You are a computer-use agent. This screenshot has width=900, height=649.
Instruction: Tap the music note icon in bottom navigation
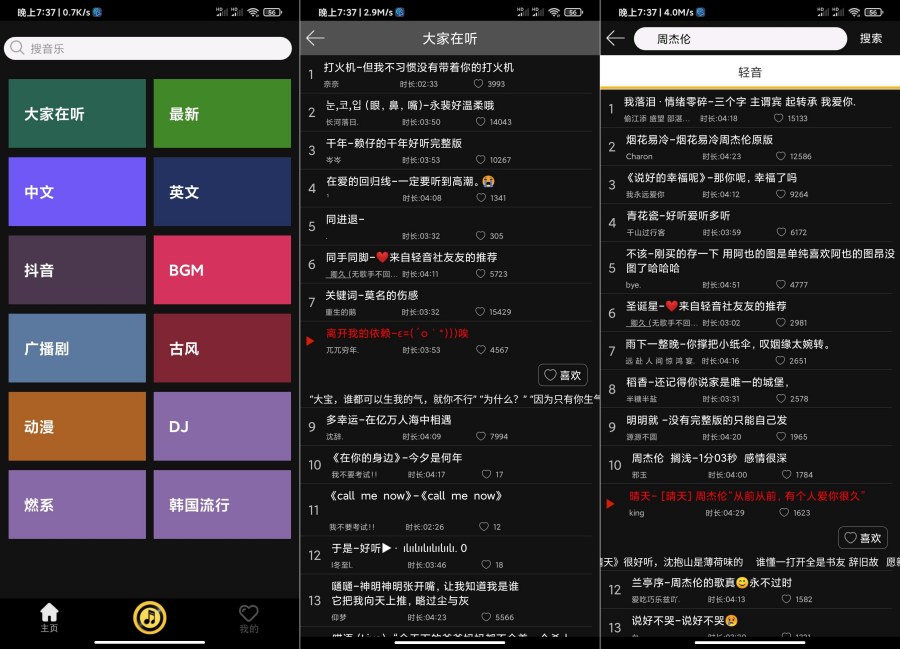148,616
